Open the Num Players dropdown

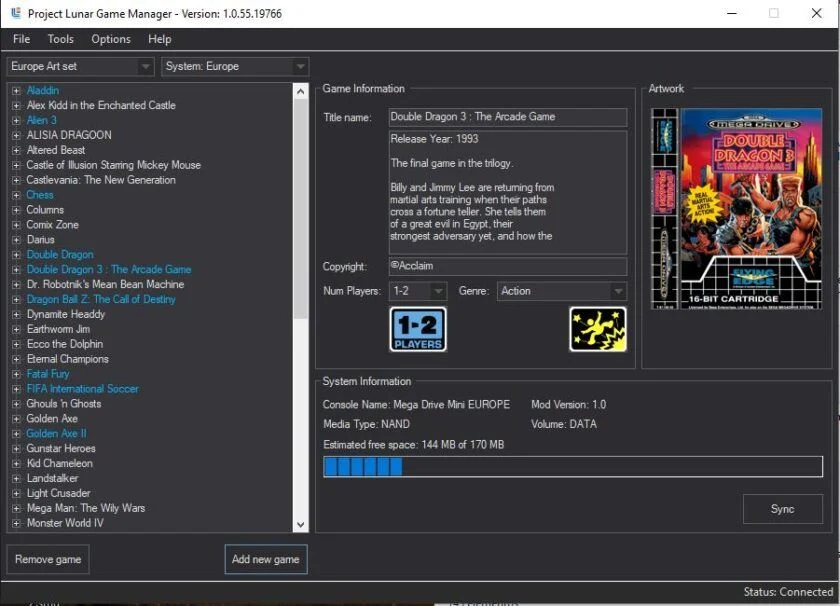[418, 291]
